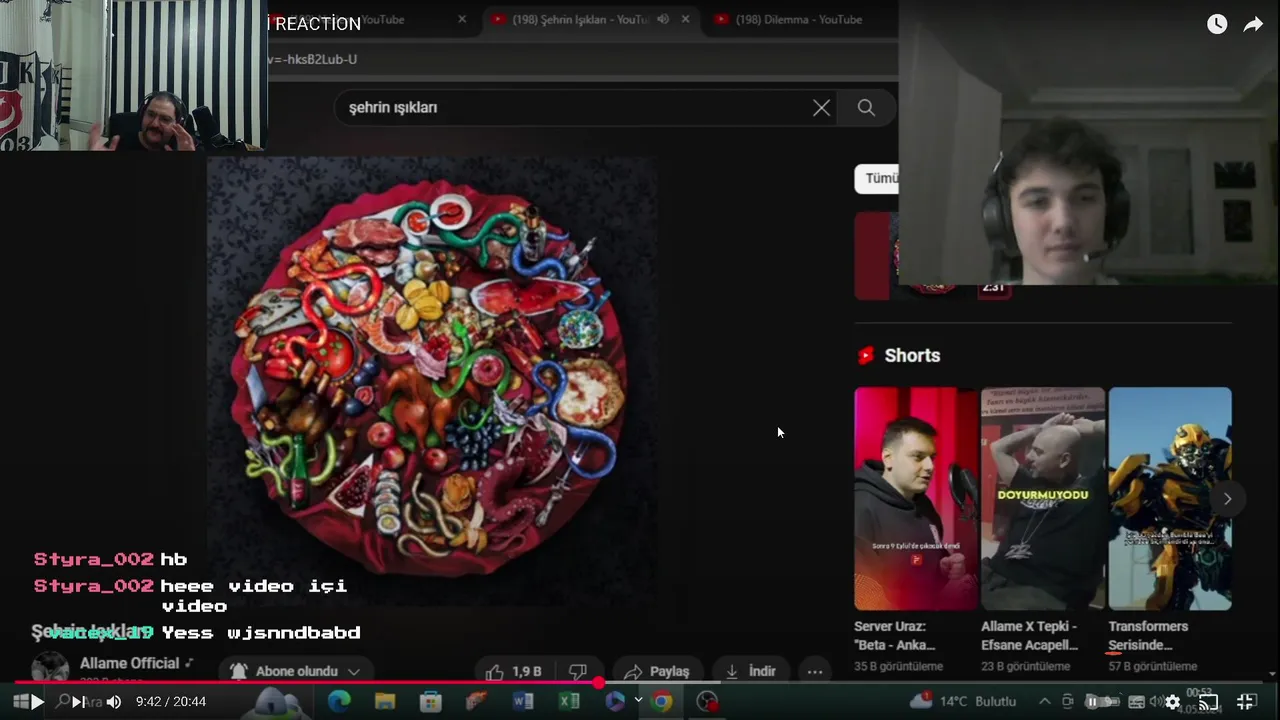The width and height of the screenshot is (1280, 720).
Task: Open the three-dot more actions menu
Action: [x=815, y=671]
